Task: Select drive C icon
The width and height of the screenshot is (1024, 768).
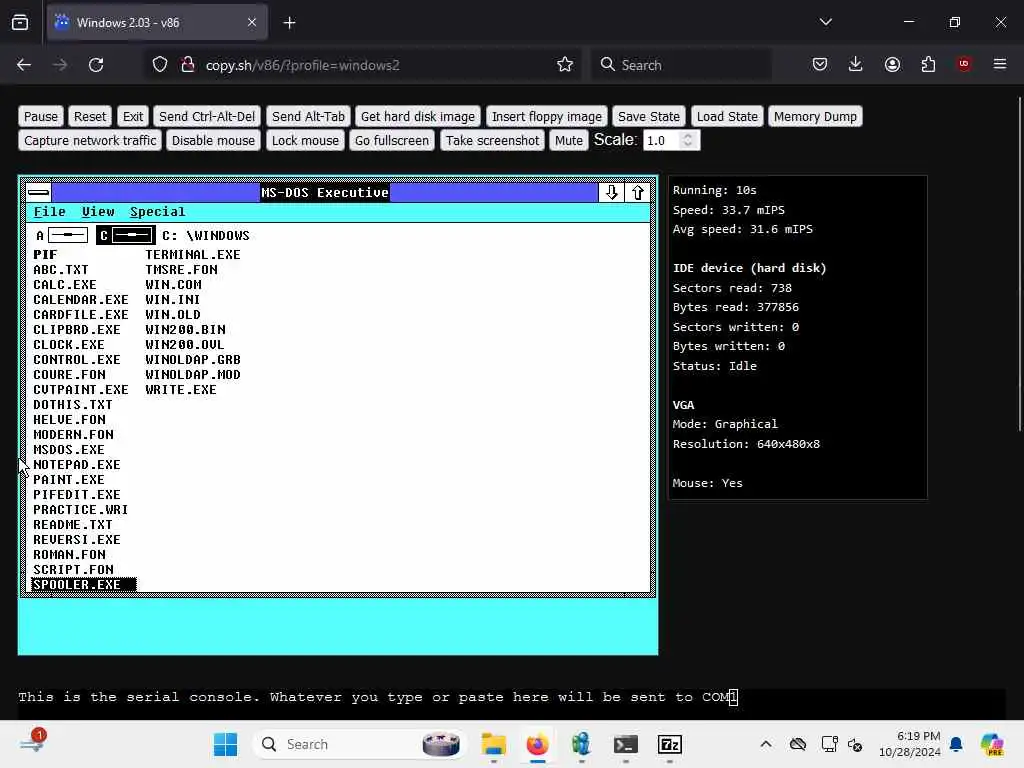Action: 126,235
